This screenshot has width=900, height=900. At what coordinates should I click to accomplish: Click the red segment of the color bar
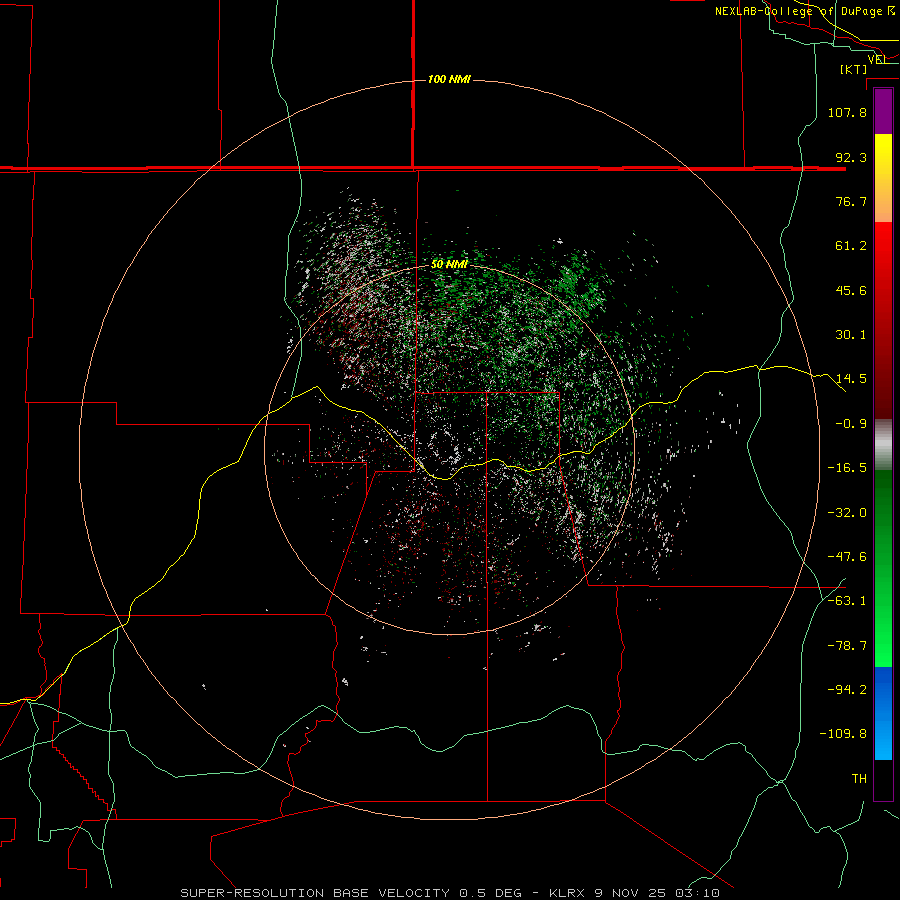click(883, 320)
